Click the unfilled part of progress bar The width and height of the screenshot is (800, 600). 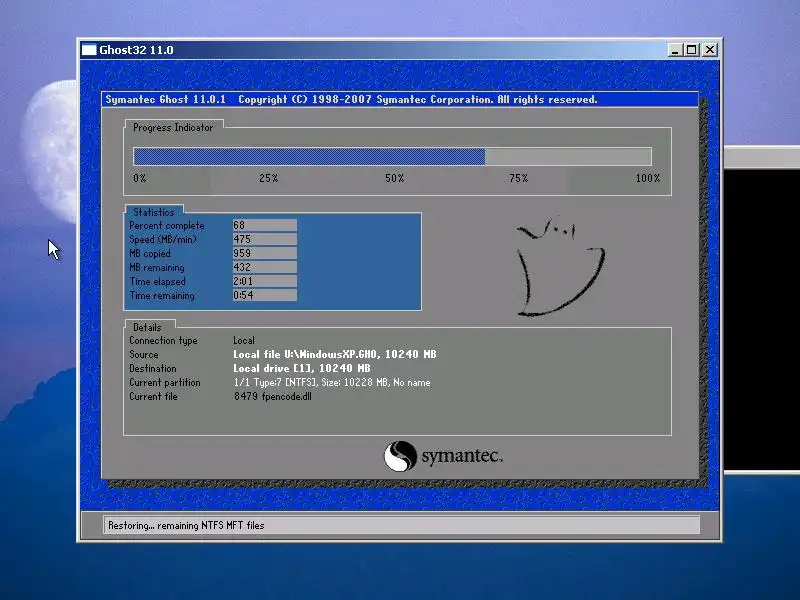(568, 156)
